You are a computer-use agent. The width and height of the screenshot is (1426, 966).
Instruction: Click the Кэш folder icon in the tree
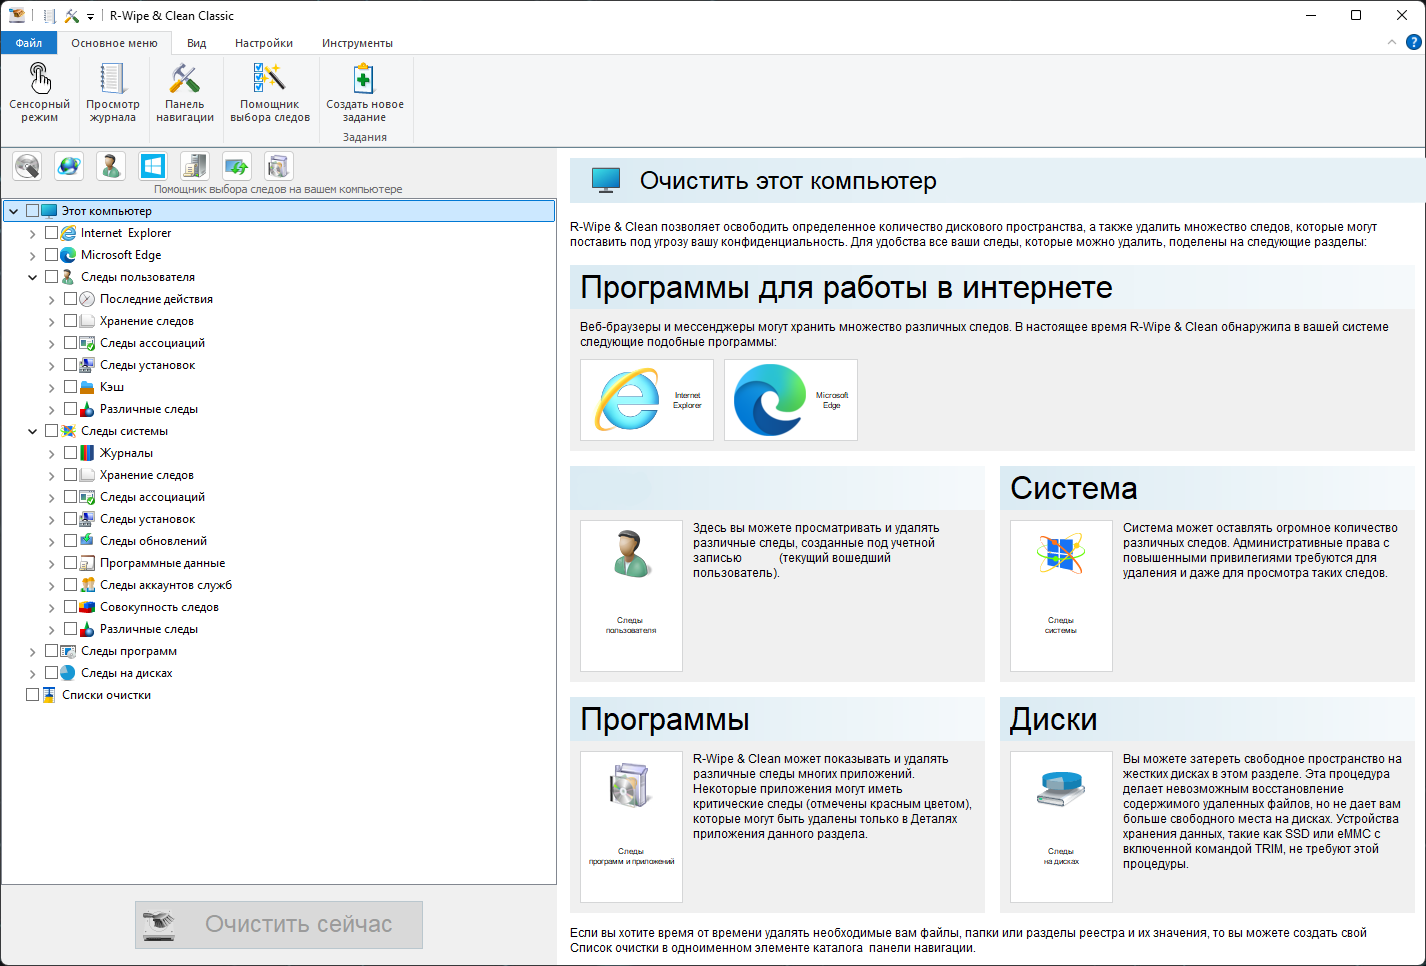(x=87, y=387)
